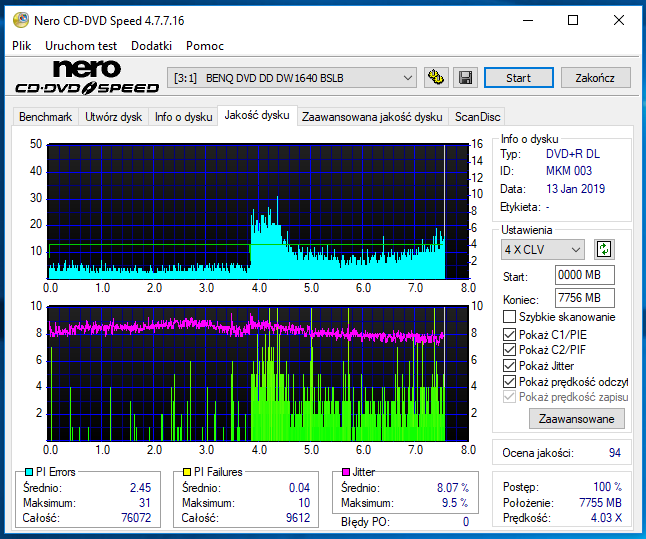Click Jitter maximum value 9.5 %
This screenshot has width=646, height=539.
pos(455,503)
